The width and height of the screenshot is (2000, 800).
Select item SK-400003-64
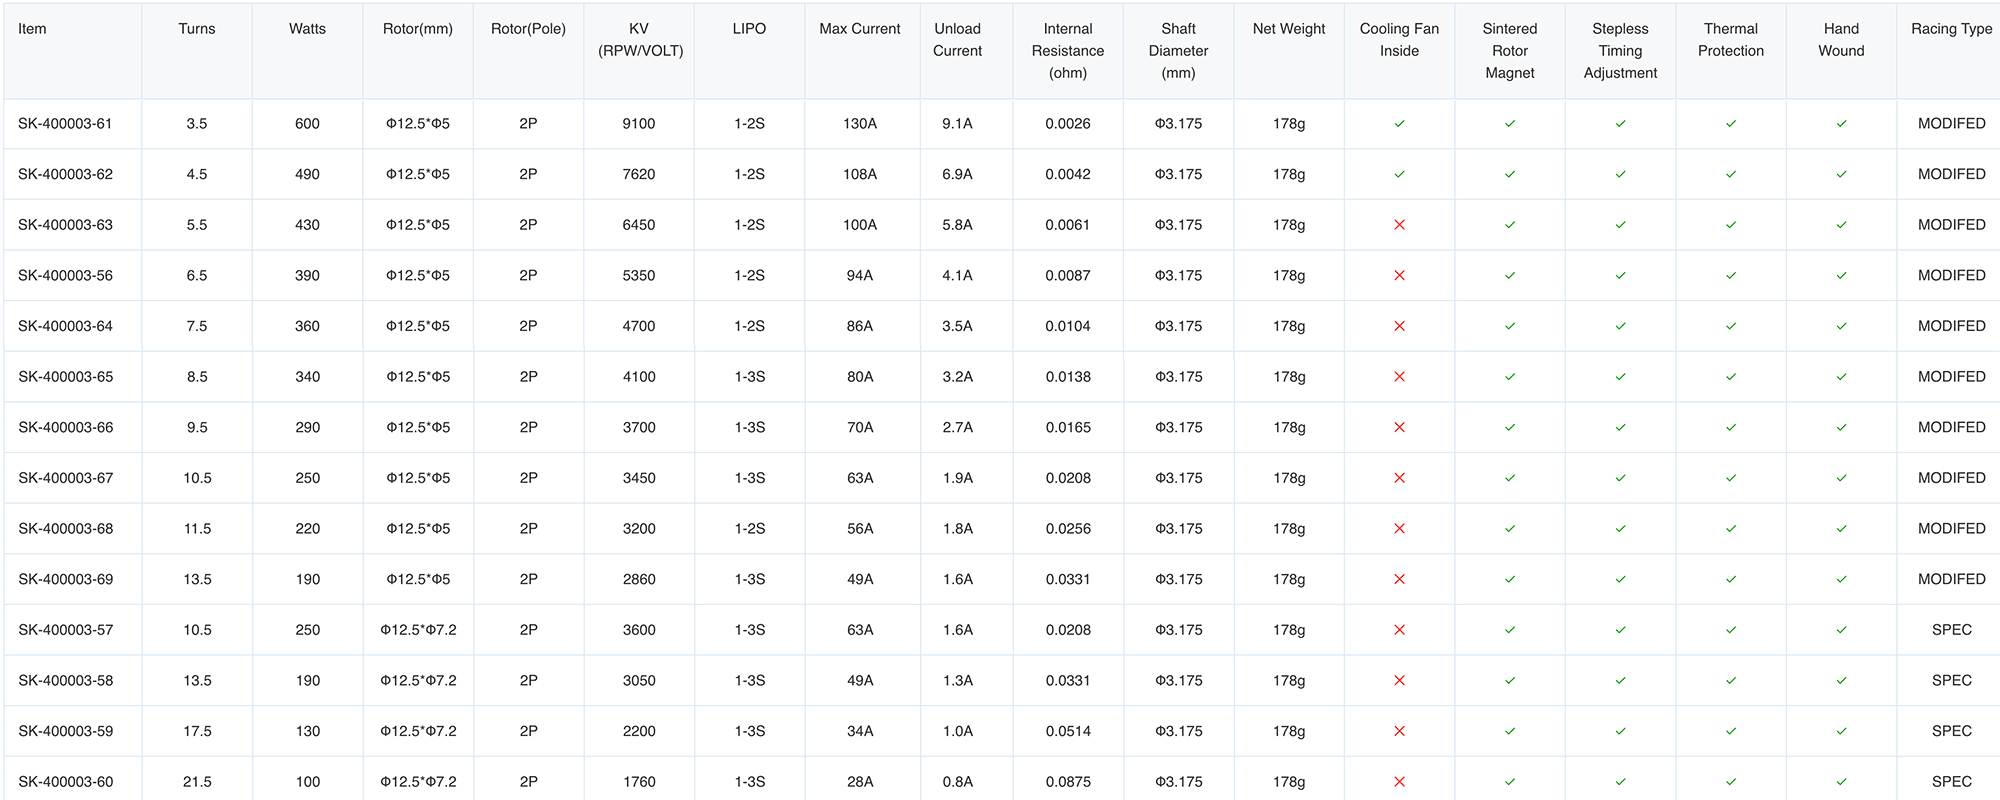pos(66,326)
